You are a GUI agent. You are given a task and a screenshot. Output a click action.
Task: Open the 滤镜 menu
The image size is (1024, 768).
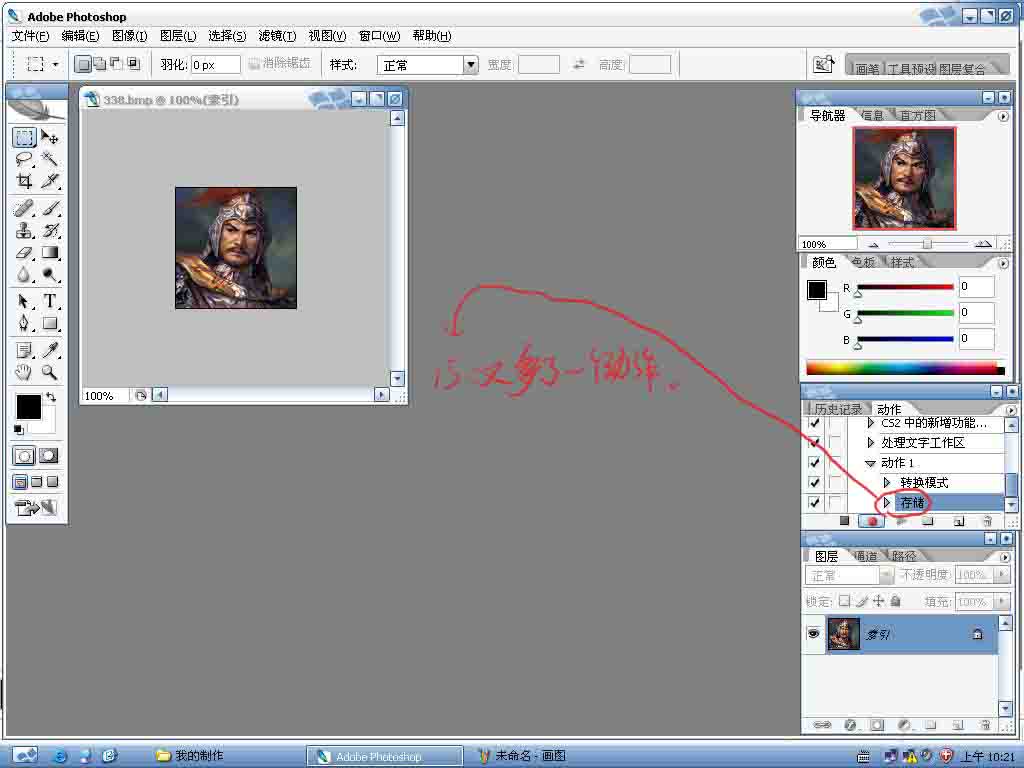coord(277,36)
